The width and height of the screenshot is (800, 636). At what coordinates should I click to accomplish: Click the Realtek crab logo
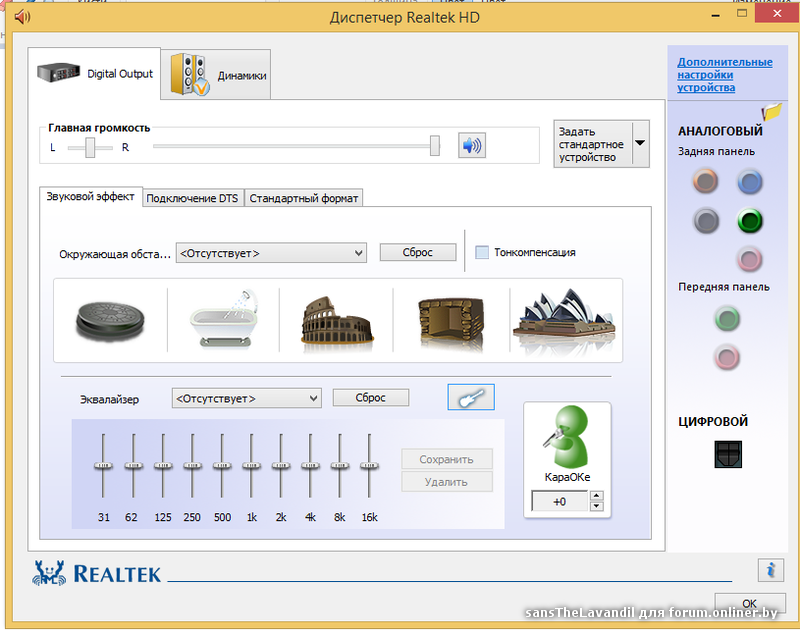pyautogui.click(x=48, y=573)
